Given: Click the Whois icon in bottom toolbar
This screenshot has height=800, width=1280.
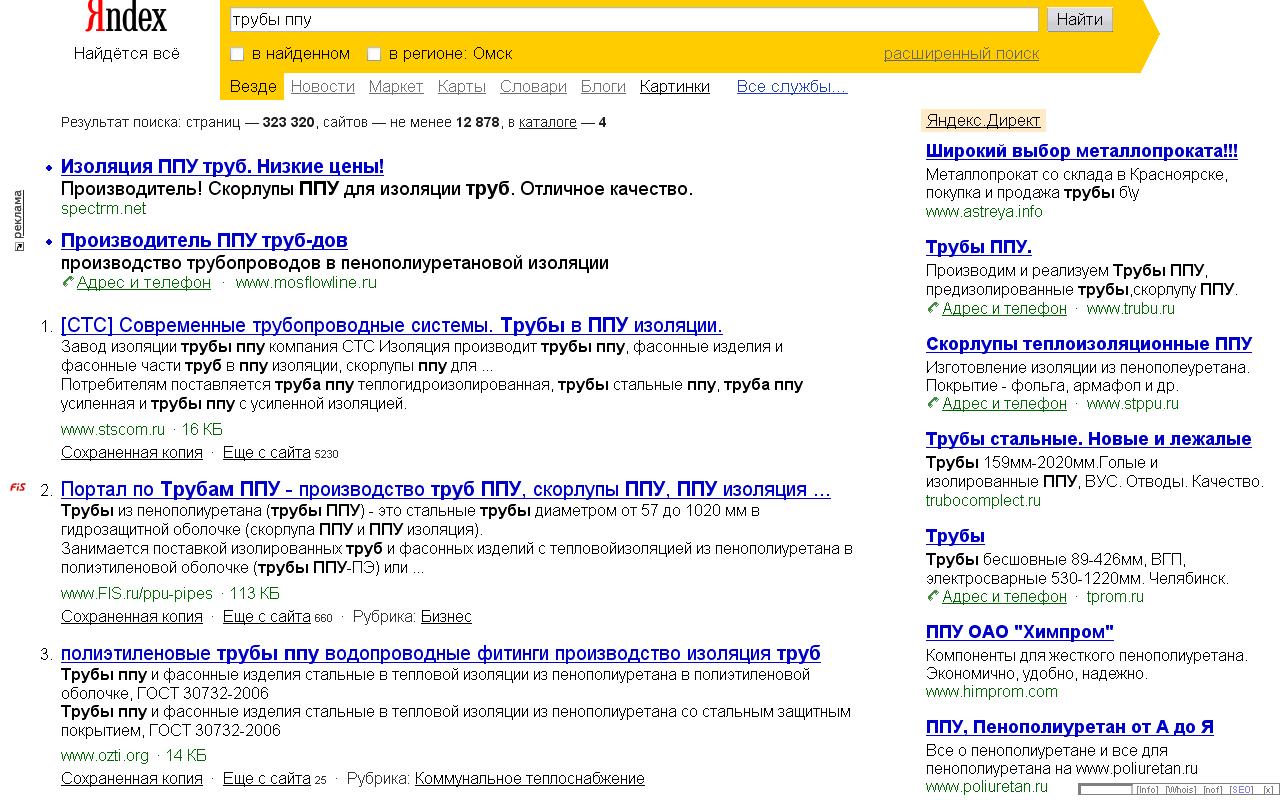Looking at the screenshot, I should (1181, 790).
